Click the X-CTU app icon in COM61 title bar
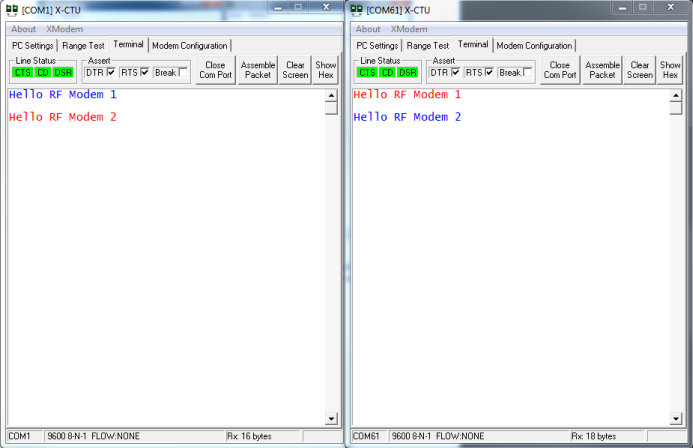Image resolution: width=693 pixels, height=448 pixels. pos(356,10)
